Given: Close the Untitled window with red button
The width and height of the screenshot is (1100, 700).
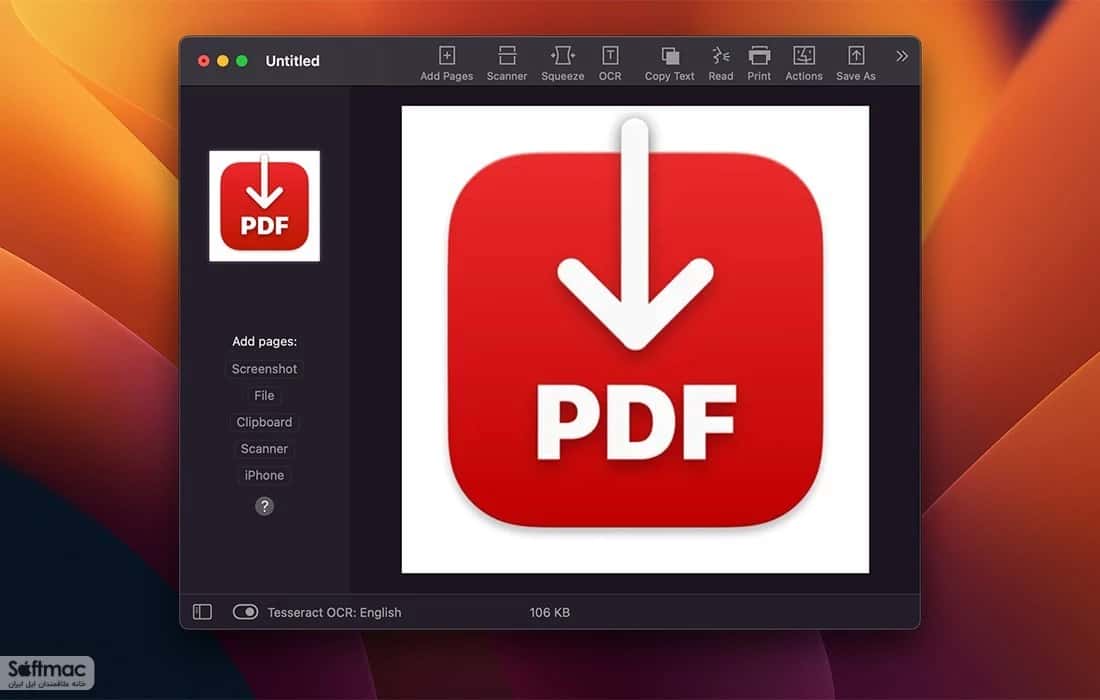Looking at the screenshot, I should coord(203,61).
